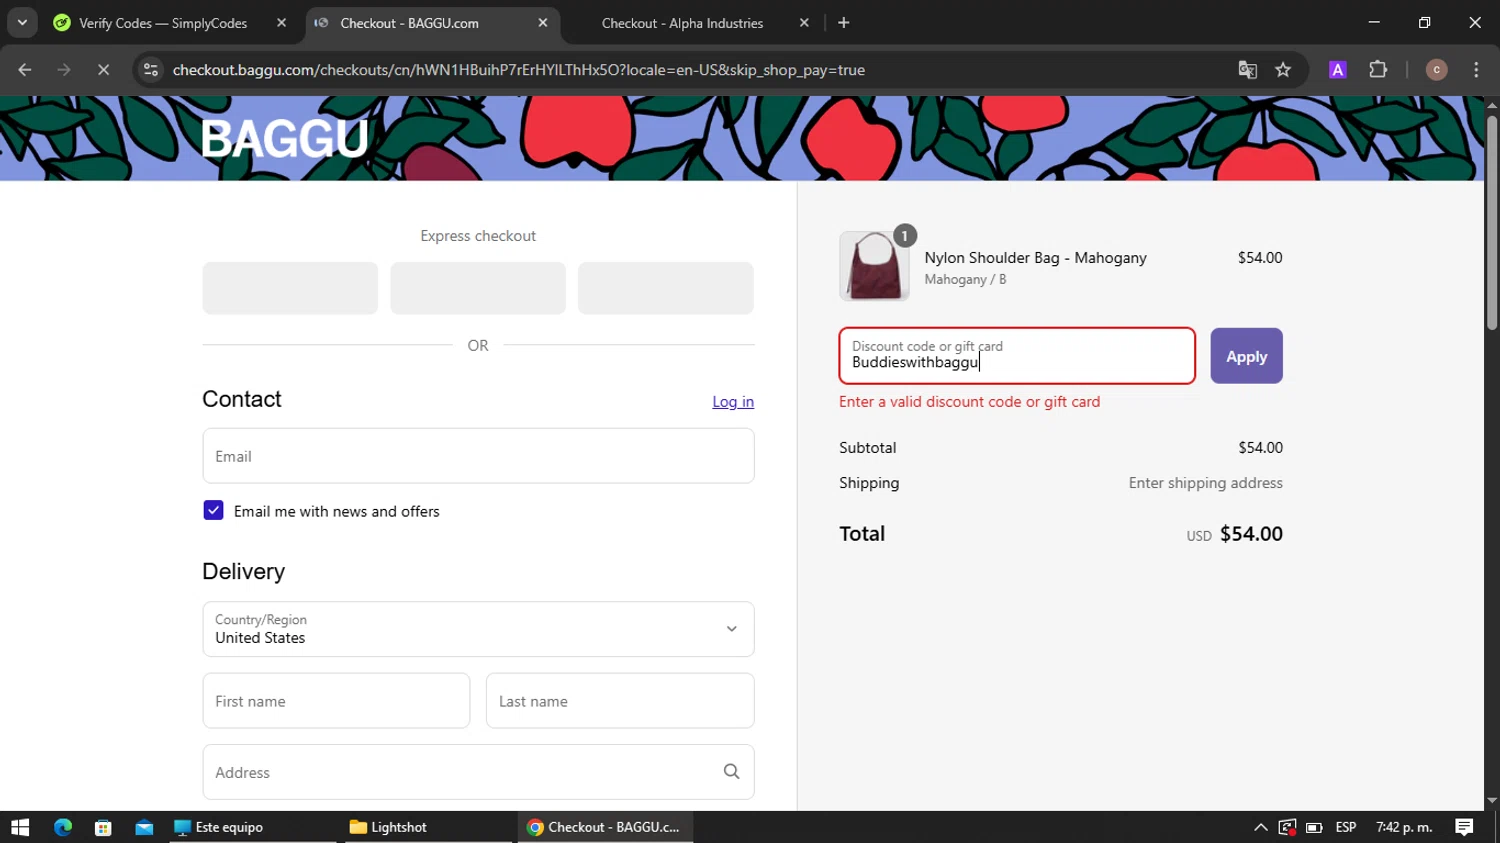This screenshot has height=843, width=1500.
Task: Focus the Email input field
Action: pos(478,456)
